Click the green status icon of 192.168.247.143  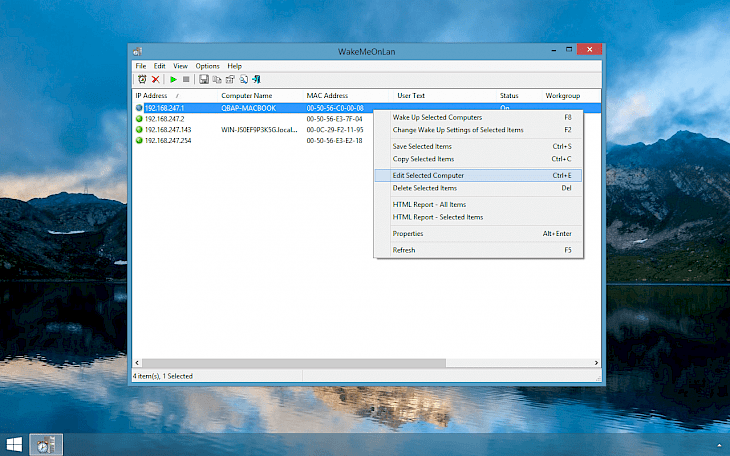click(139, 129)
